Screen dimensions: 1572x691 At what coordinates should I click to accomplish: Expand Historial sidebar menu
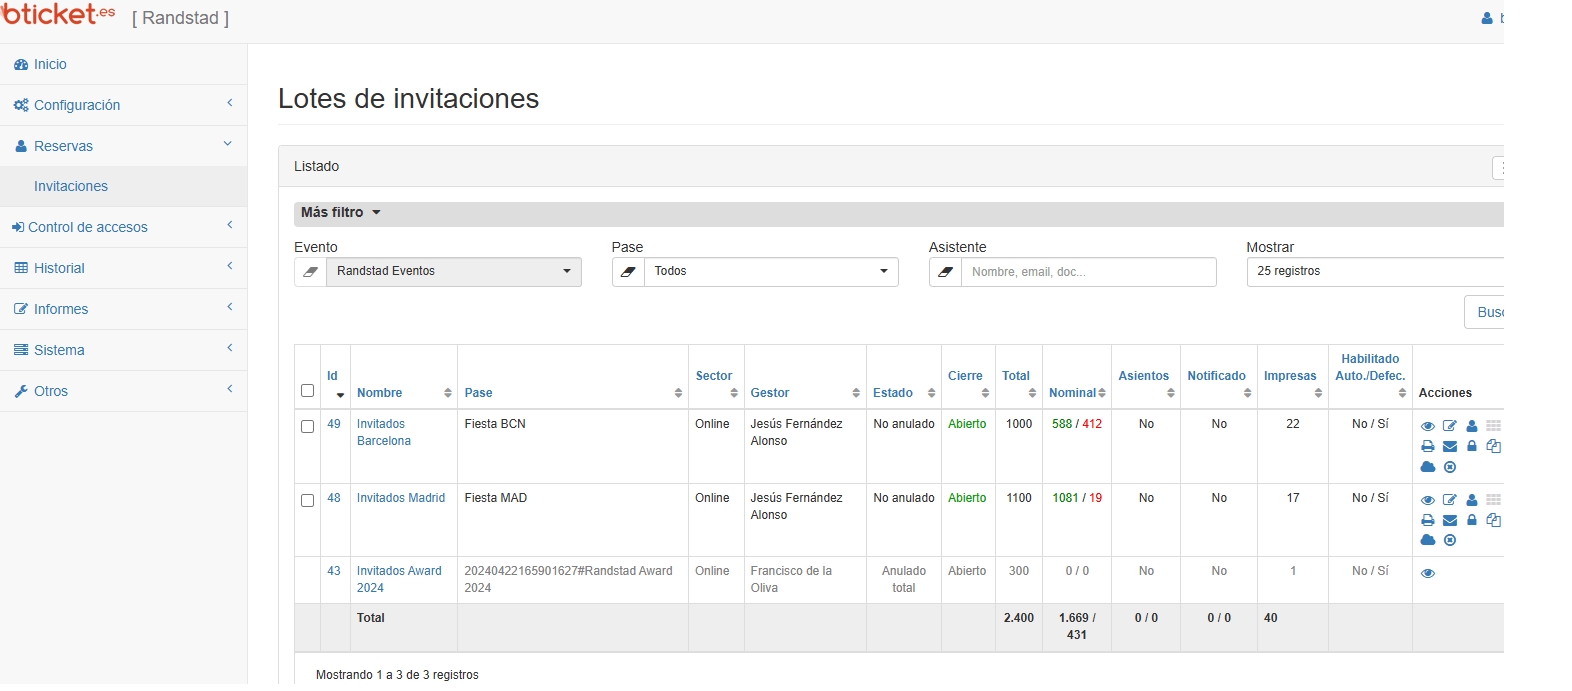pos(123,268)
